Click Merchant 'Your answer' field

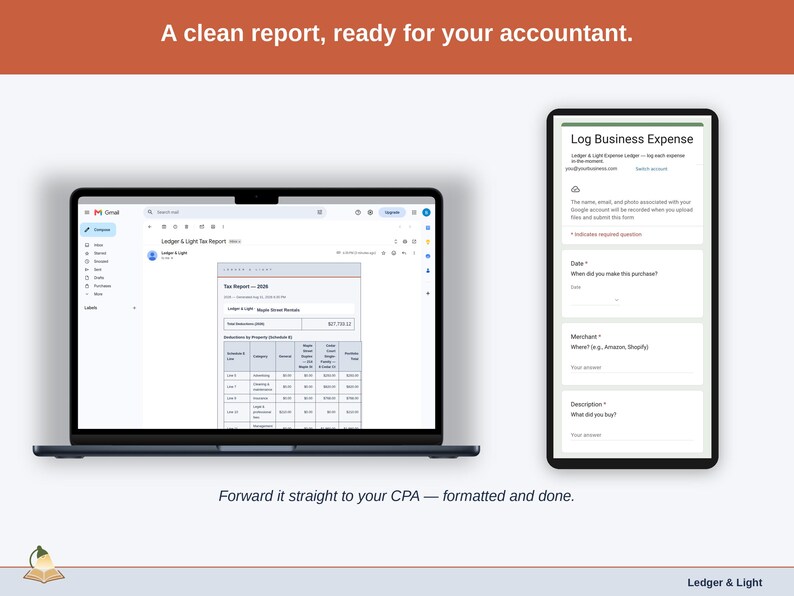pos(631,368)
